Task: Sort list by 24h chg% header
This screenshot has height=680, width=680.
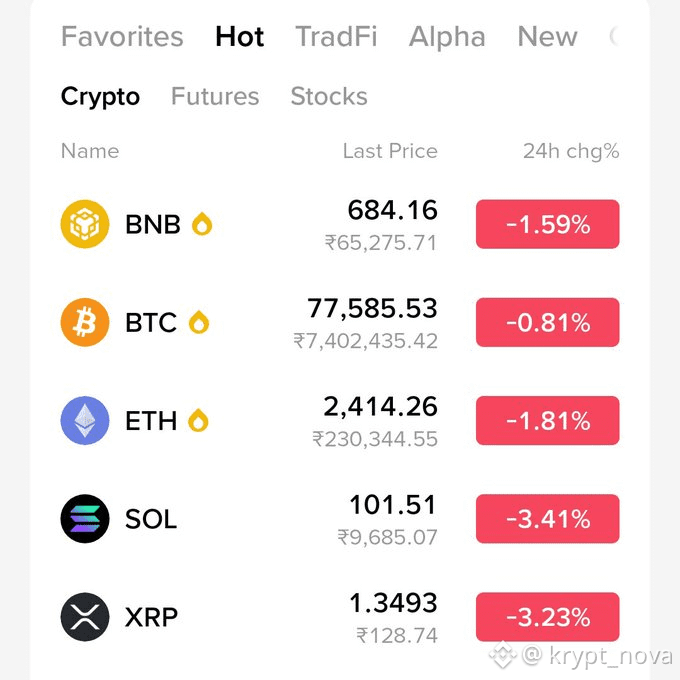Action: (x=571, y=152)
